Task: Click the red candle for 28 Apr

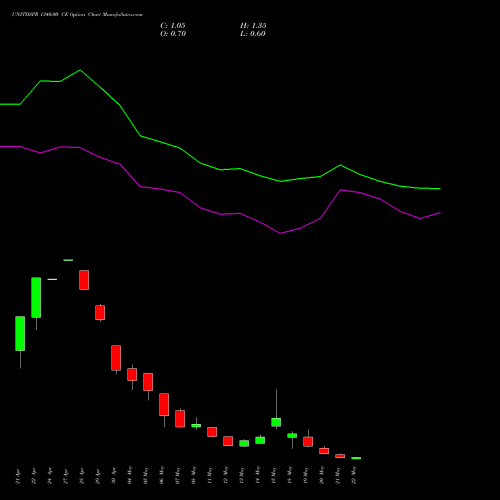Action: (84, 280)
